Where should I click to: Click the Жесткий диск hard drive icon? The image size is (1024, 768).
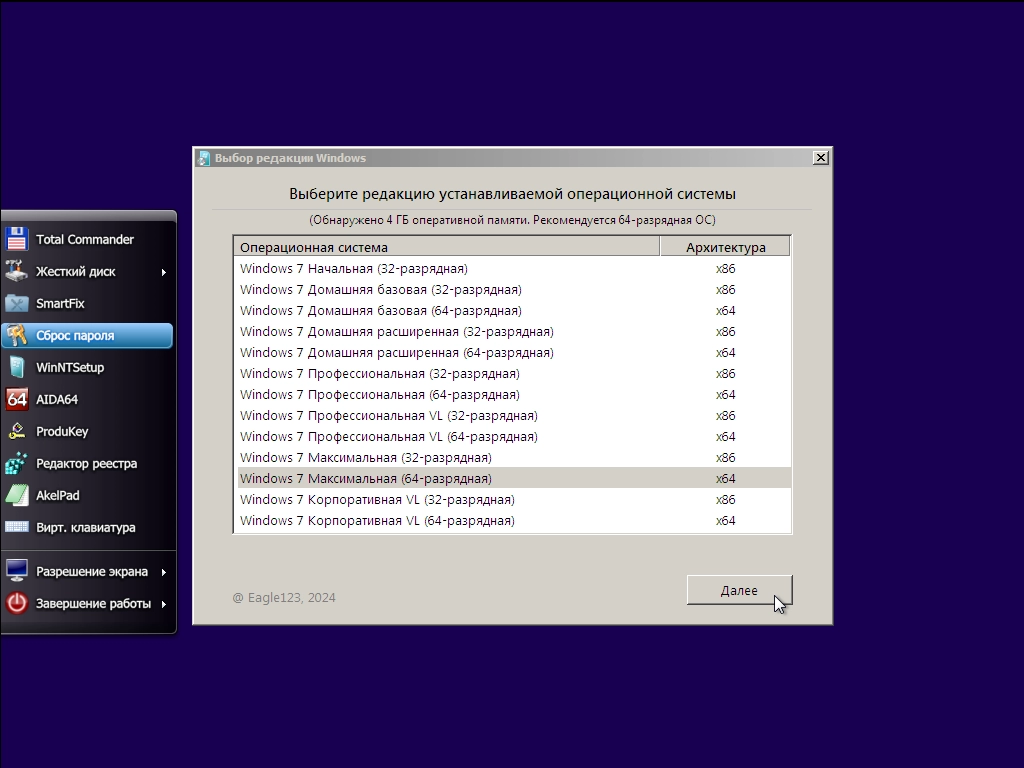17,271
